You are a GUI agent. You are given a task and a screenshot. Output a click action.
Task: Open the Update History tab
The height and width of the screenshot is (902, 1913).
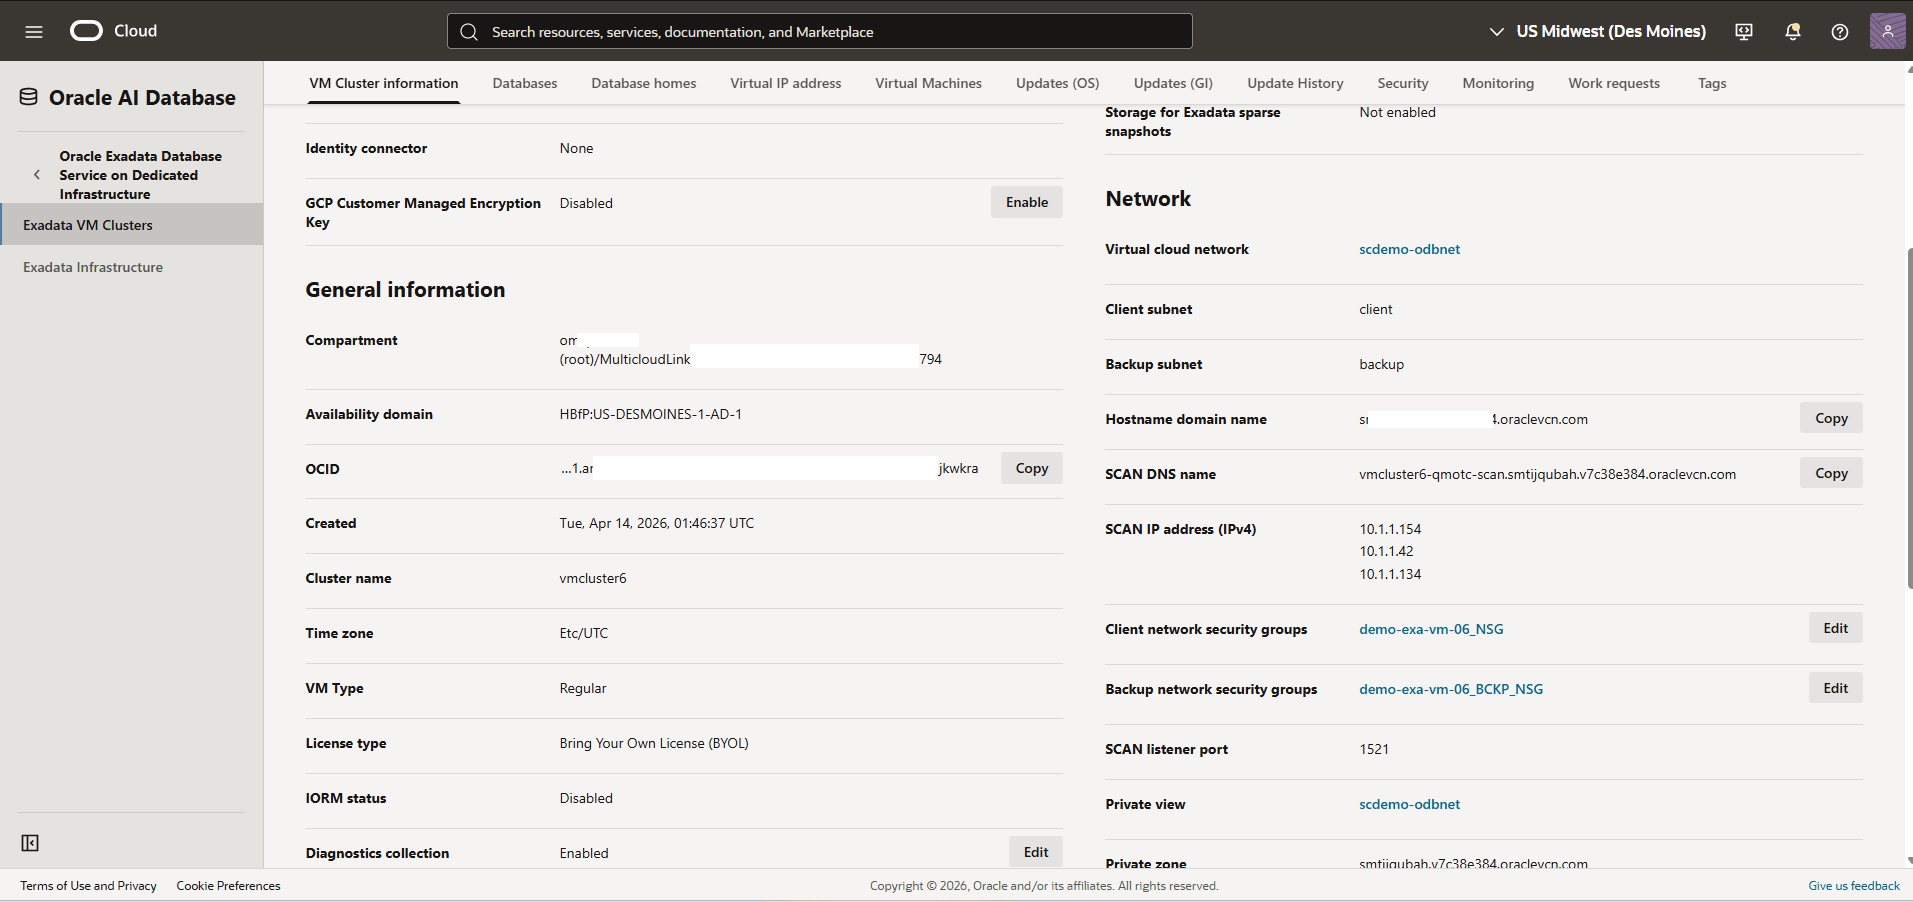tap(1296, 83)
